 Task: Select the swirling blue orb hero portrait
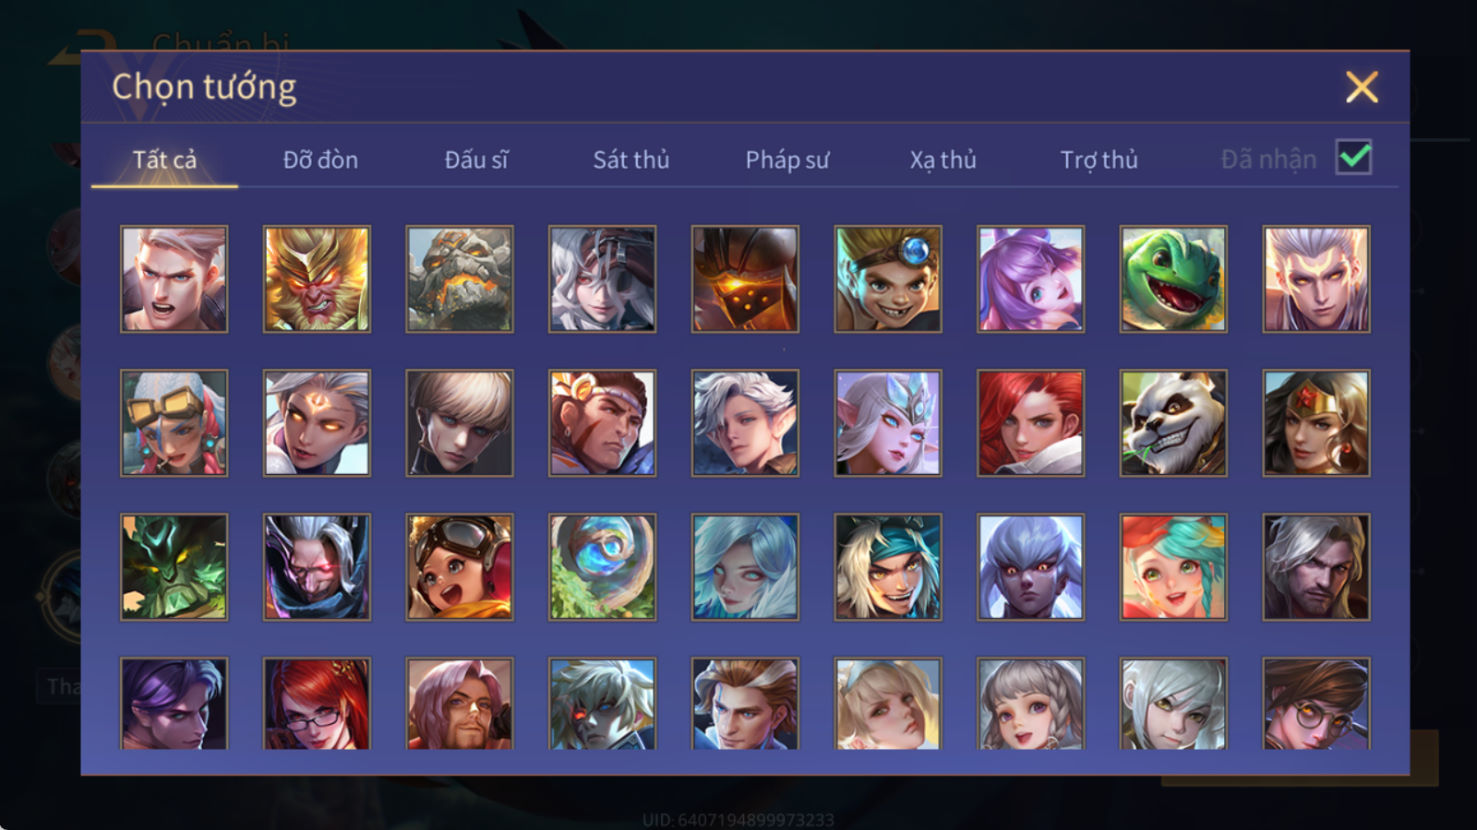tap(602, 567)
